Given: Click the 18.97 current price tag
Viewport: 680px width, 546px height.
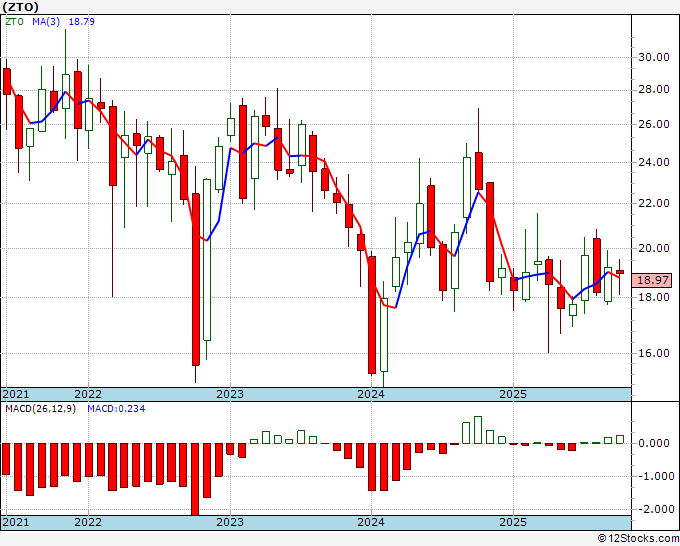Looking at the screenshot, I should [652, 280].
